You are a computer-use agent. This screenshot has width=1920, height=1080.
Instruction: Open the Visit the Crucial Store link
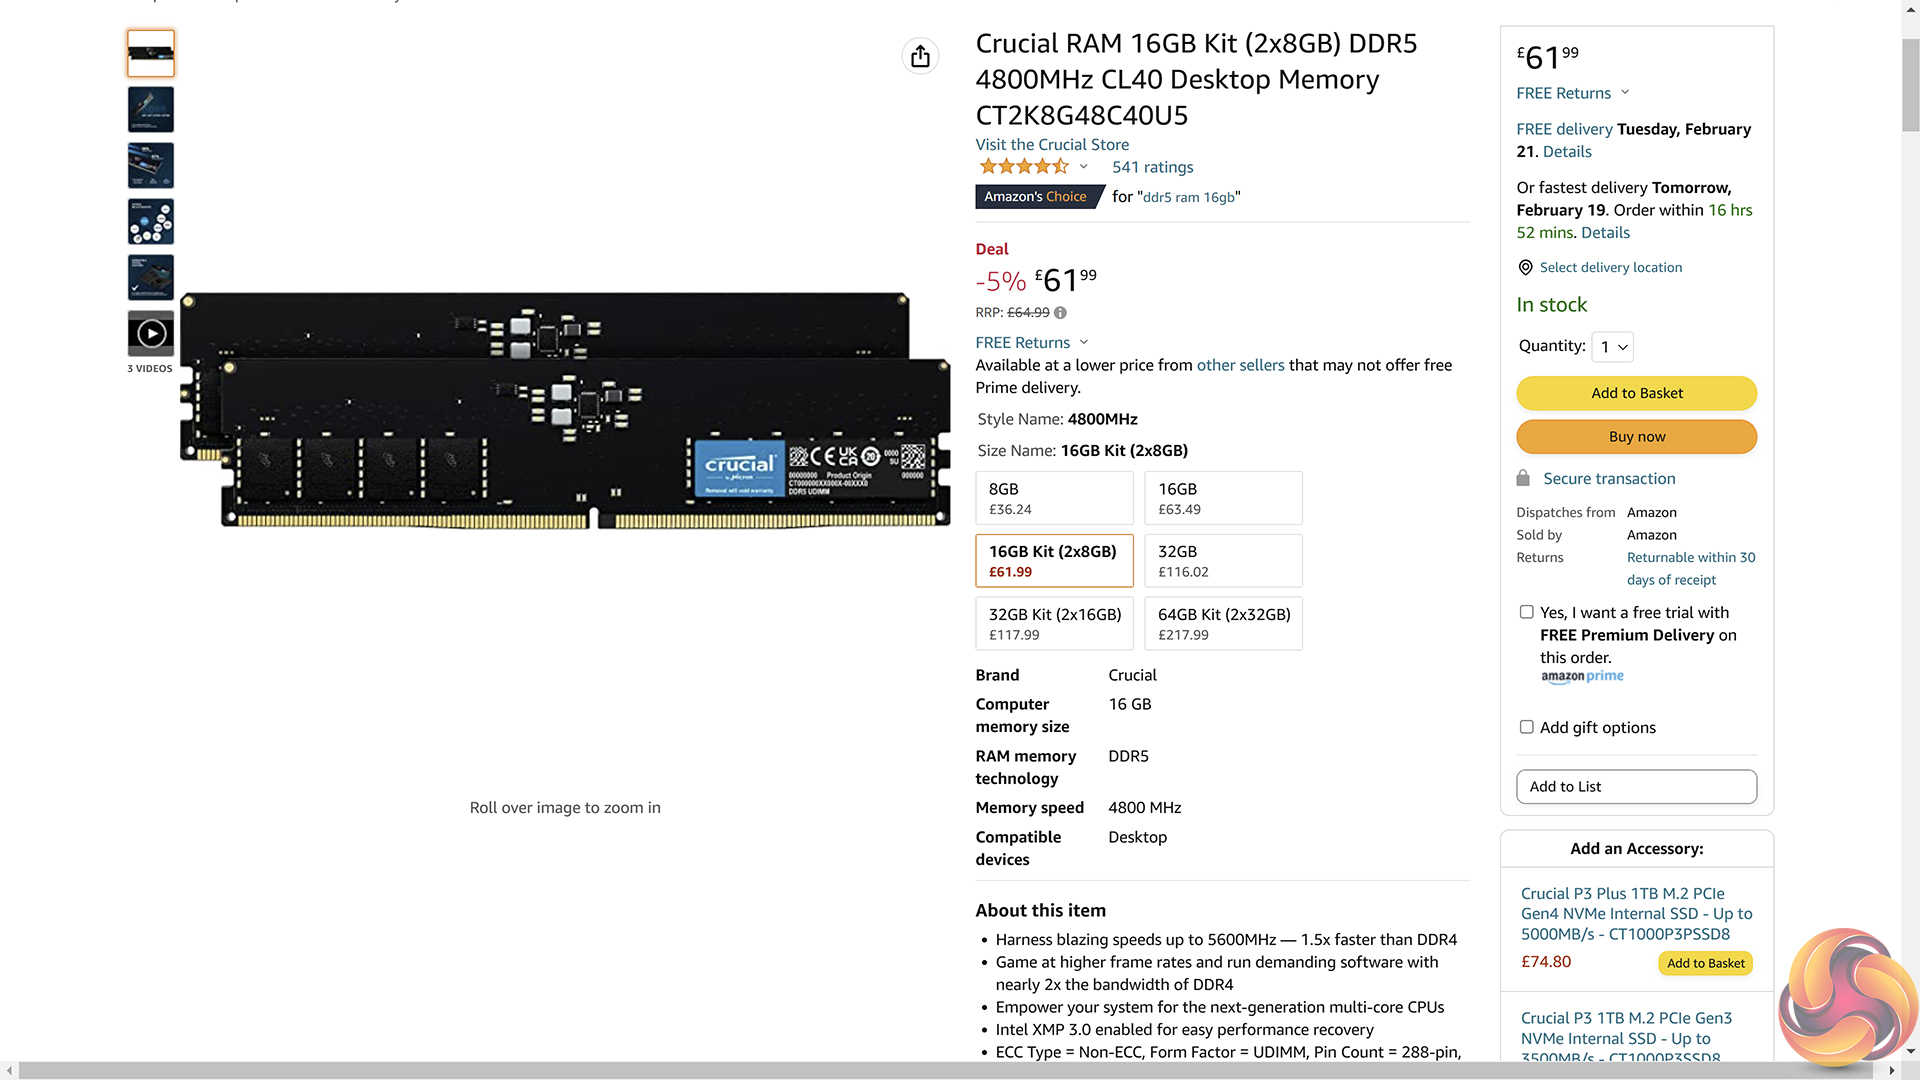(1052, 145)
